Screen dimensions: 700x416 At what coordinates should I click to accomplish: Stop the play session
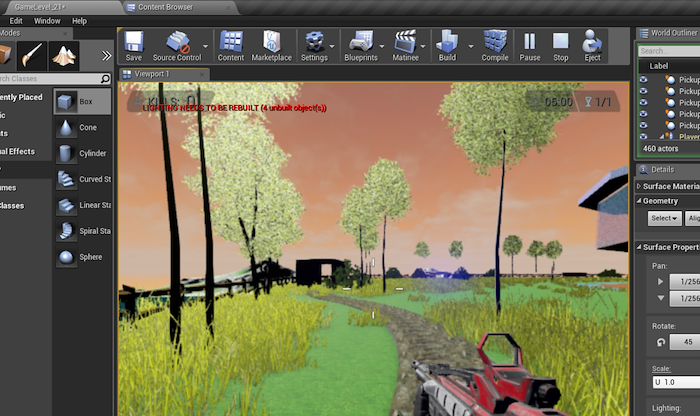tap(561, 46)
